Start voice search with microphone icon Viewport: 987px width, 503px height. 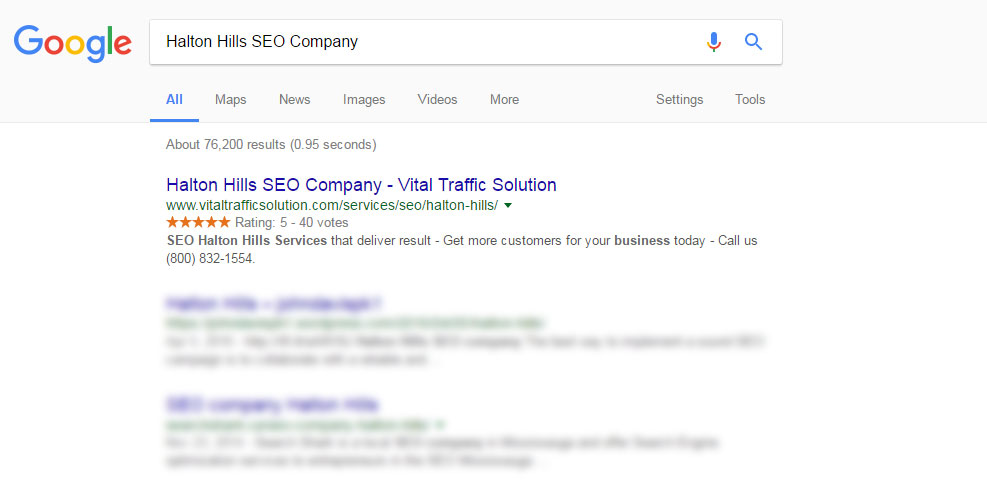713,42
